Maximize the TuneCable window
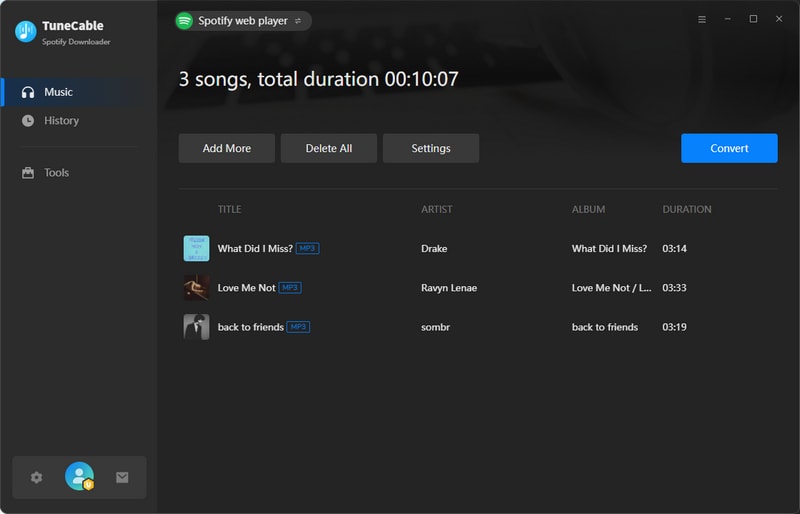Screen dimensions: 800x514 coord(753,19)
